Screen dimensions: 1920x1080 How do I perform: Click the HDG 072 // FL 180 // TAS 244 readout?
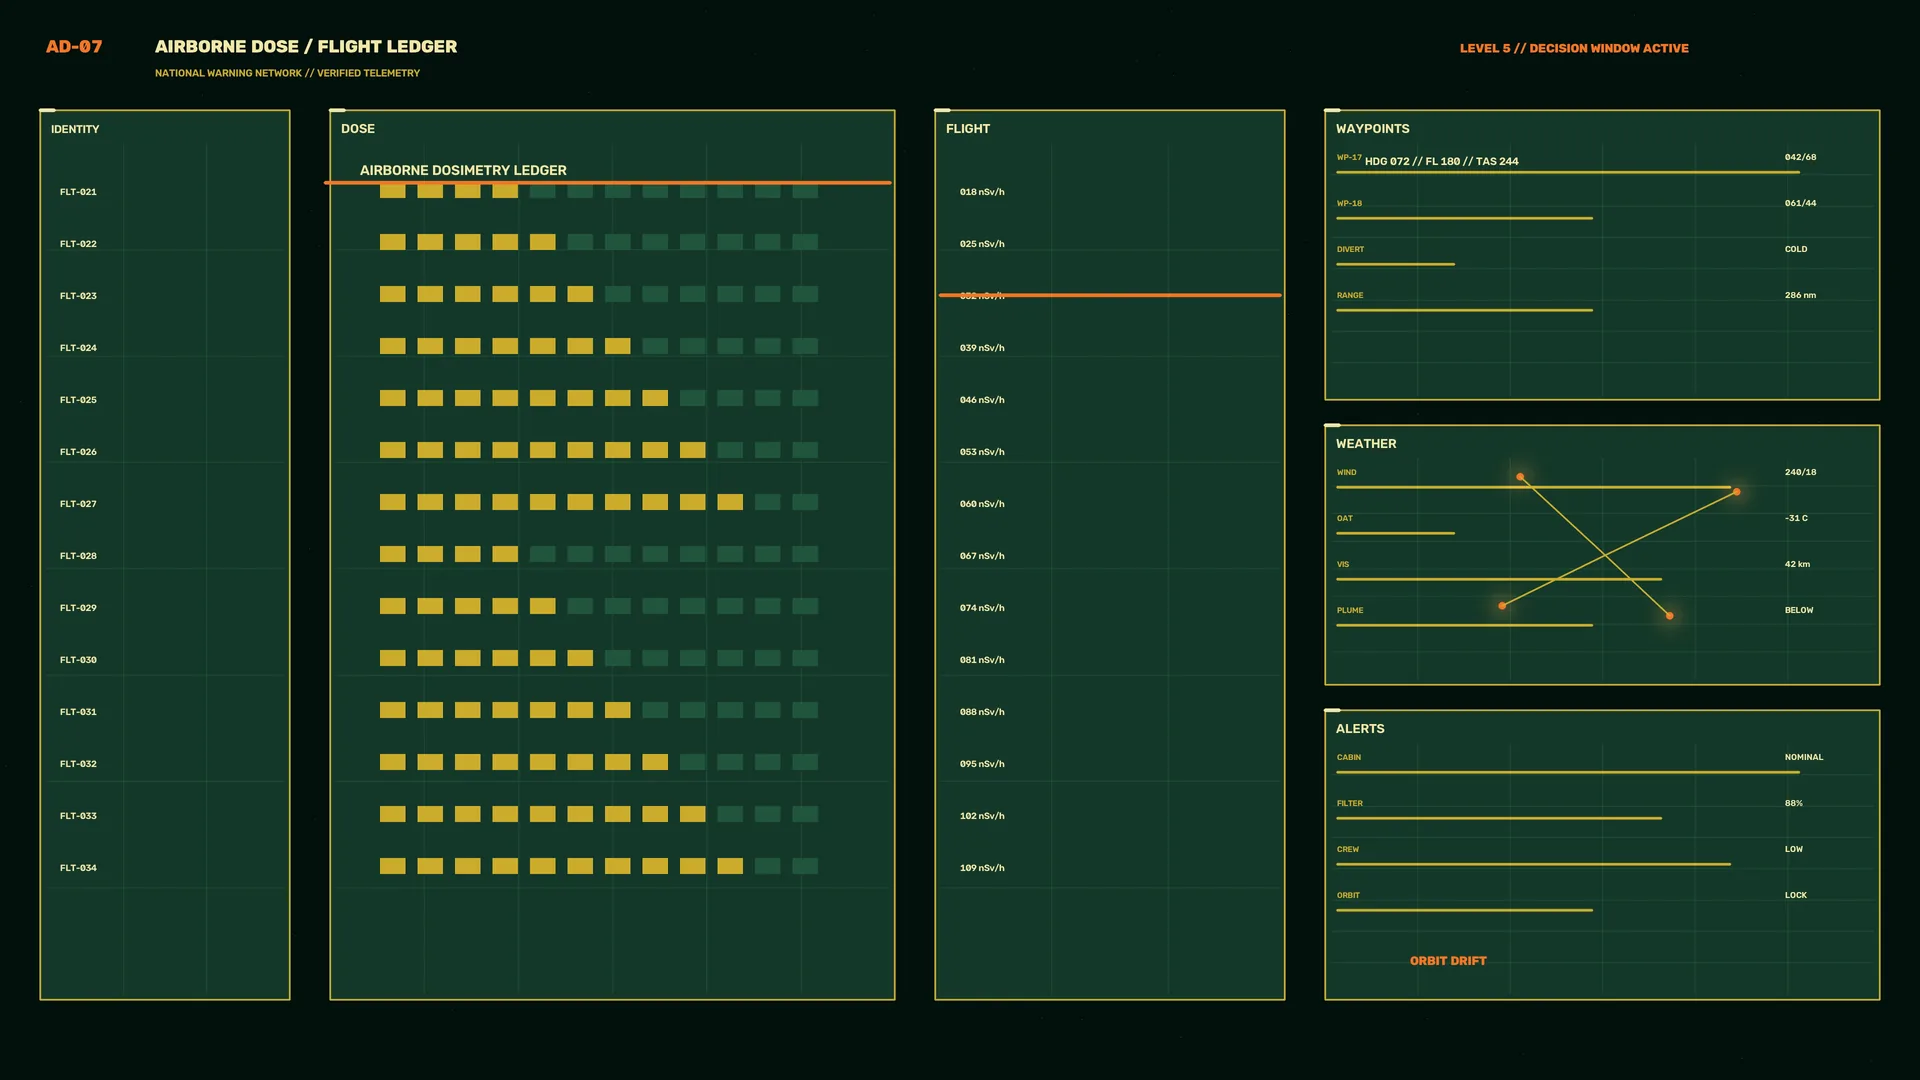tap(1441, 161)
